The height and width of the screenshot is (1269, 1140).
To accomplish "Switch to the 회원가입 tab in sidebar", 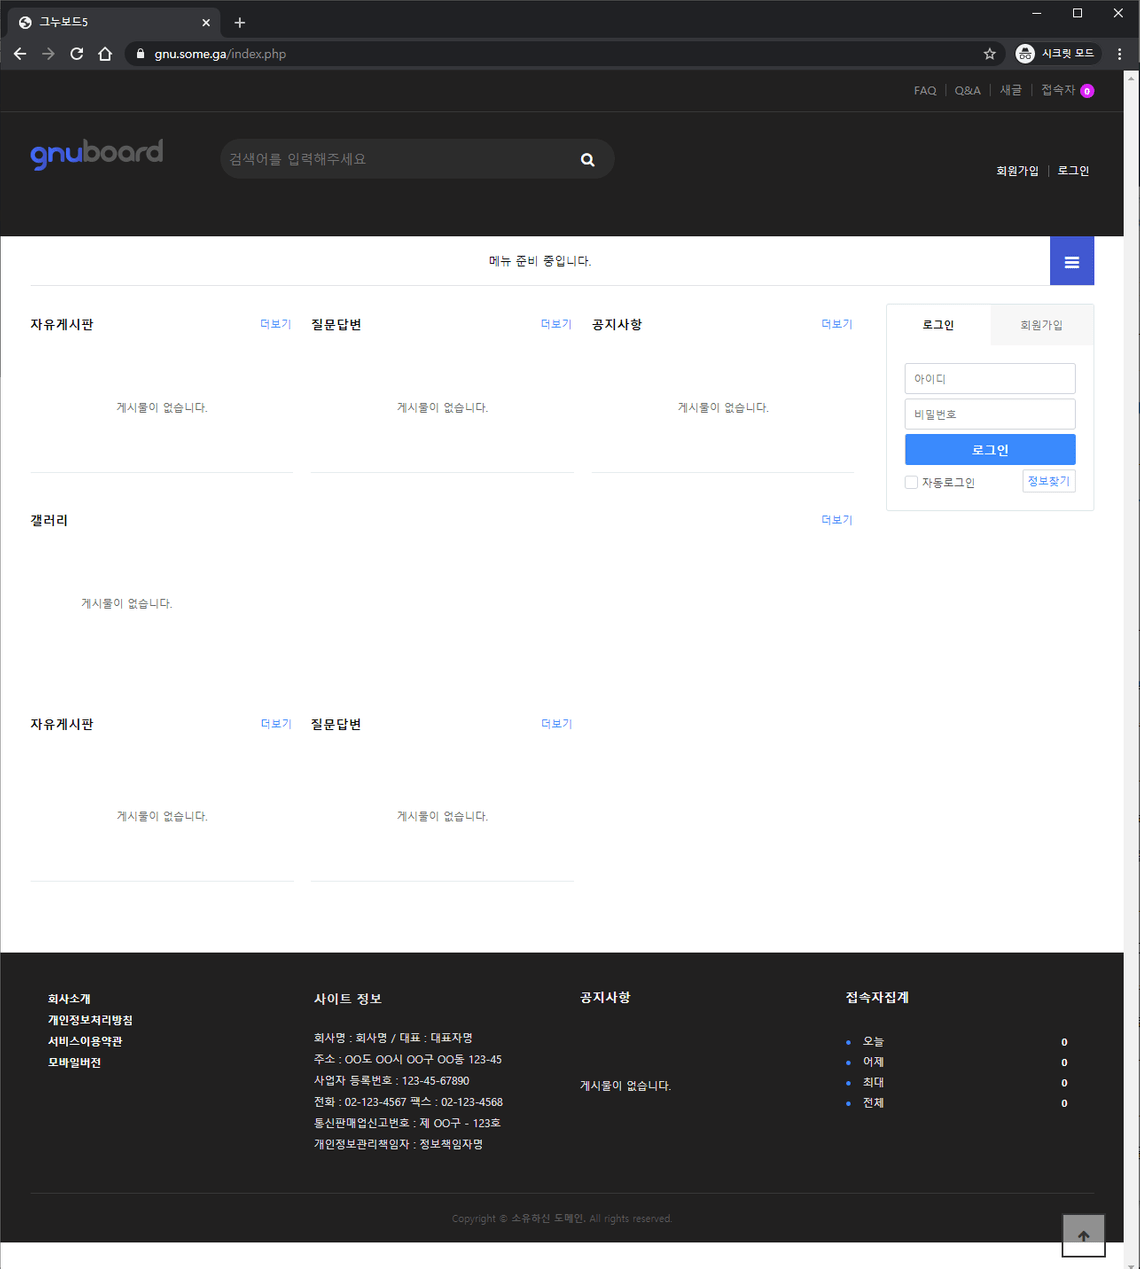I will tap(1041, 325).
